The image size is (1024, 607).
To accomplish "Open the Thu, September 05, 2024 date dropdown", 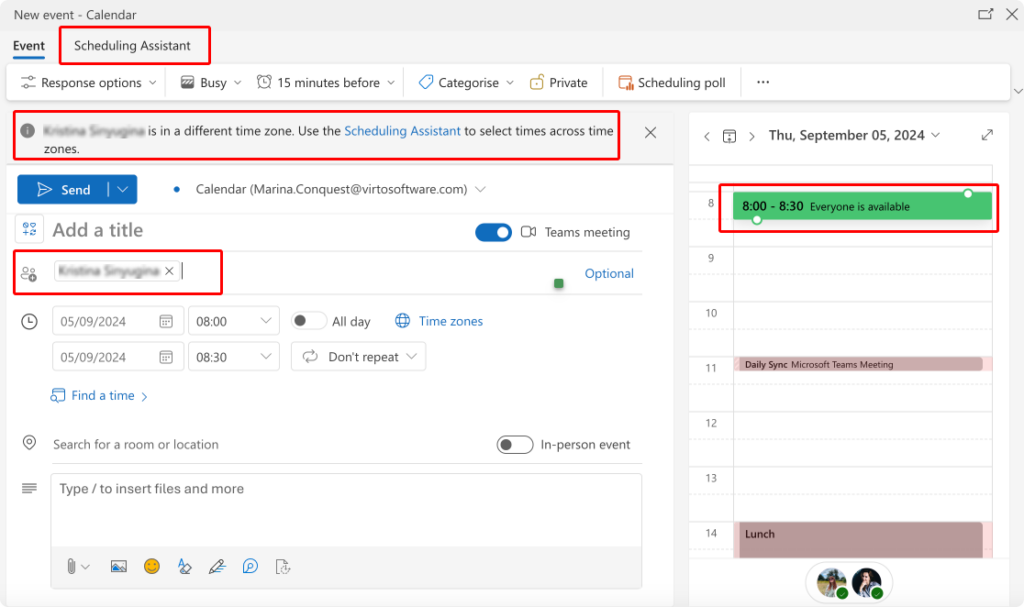I will click(854, 135).
